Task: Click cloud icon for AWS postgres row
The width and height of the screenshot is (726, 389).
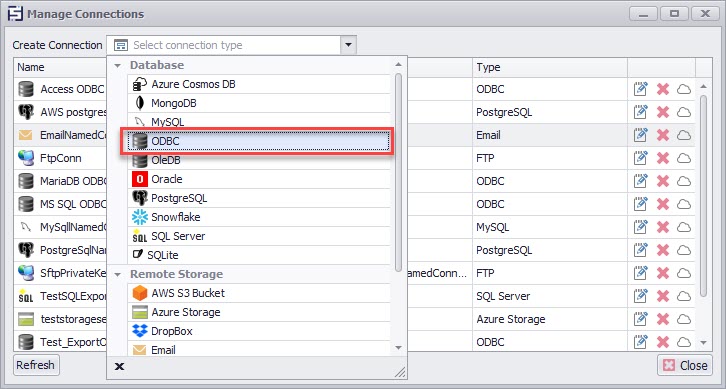Action: pyautogui.click(x=684, y=112)
